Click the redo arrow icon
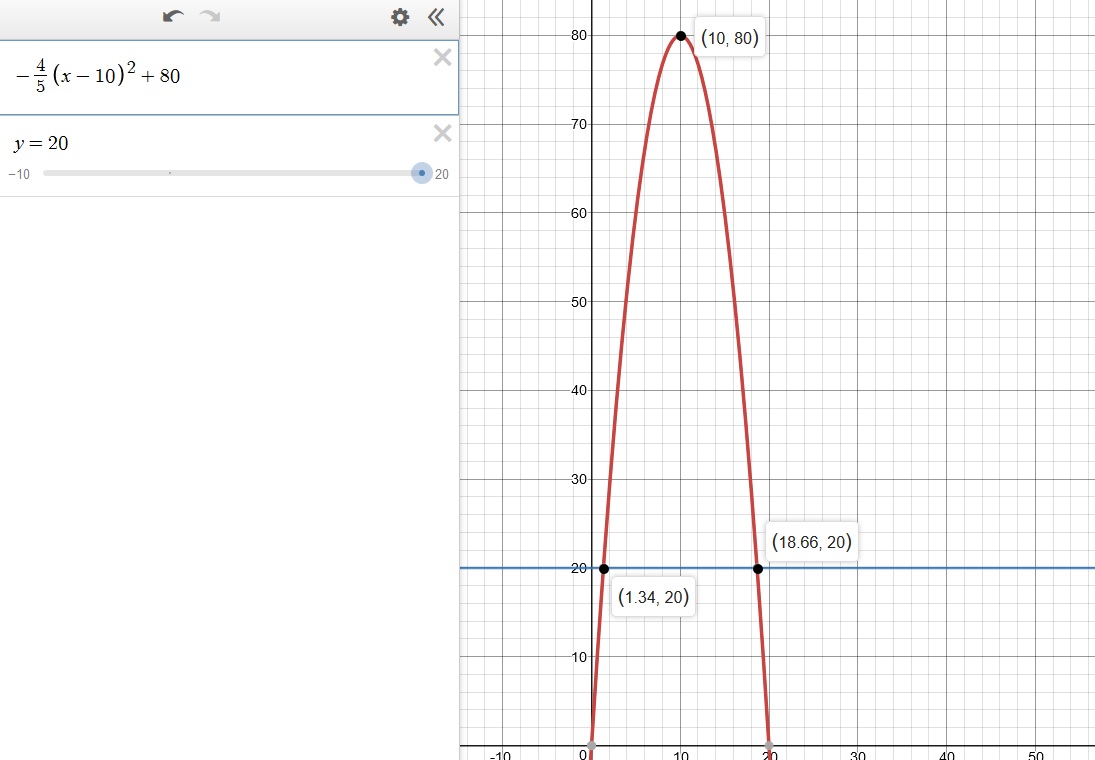Image resolution: width=1095 pixels, height=760 pixels. point(210,17)
